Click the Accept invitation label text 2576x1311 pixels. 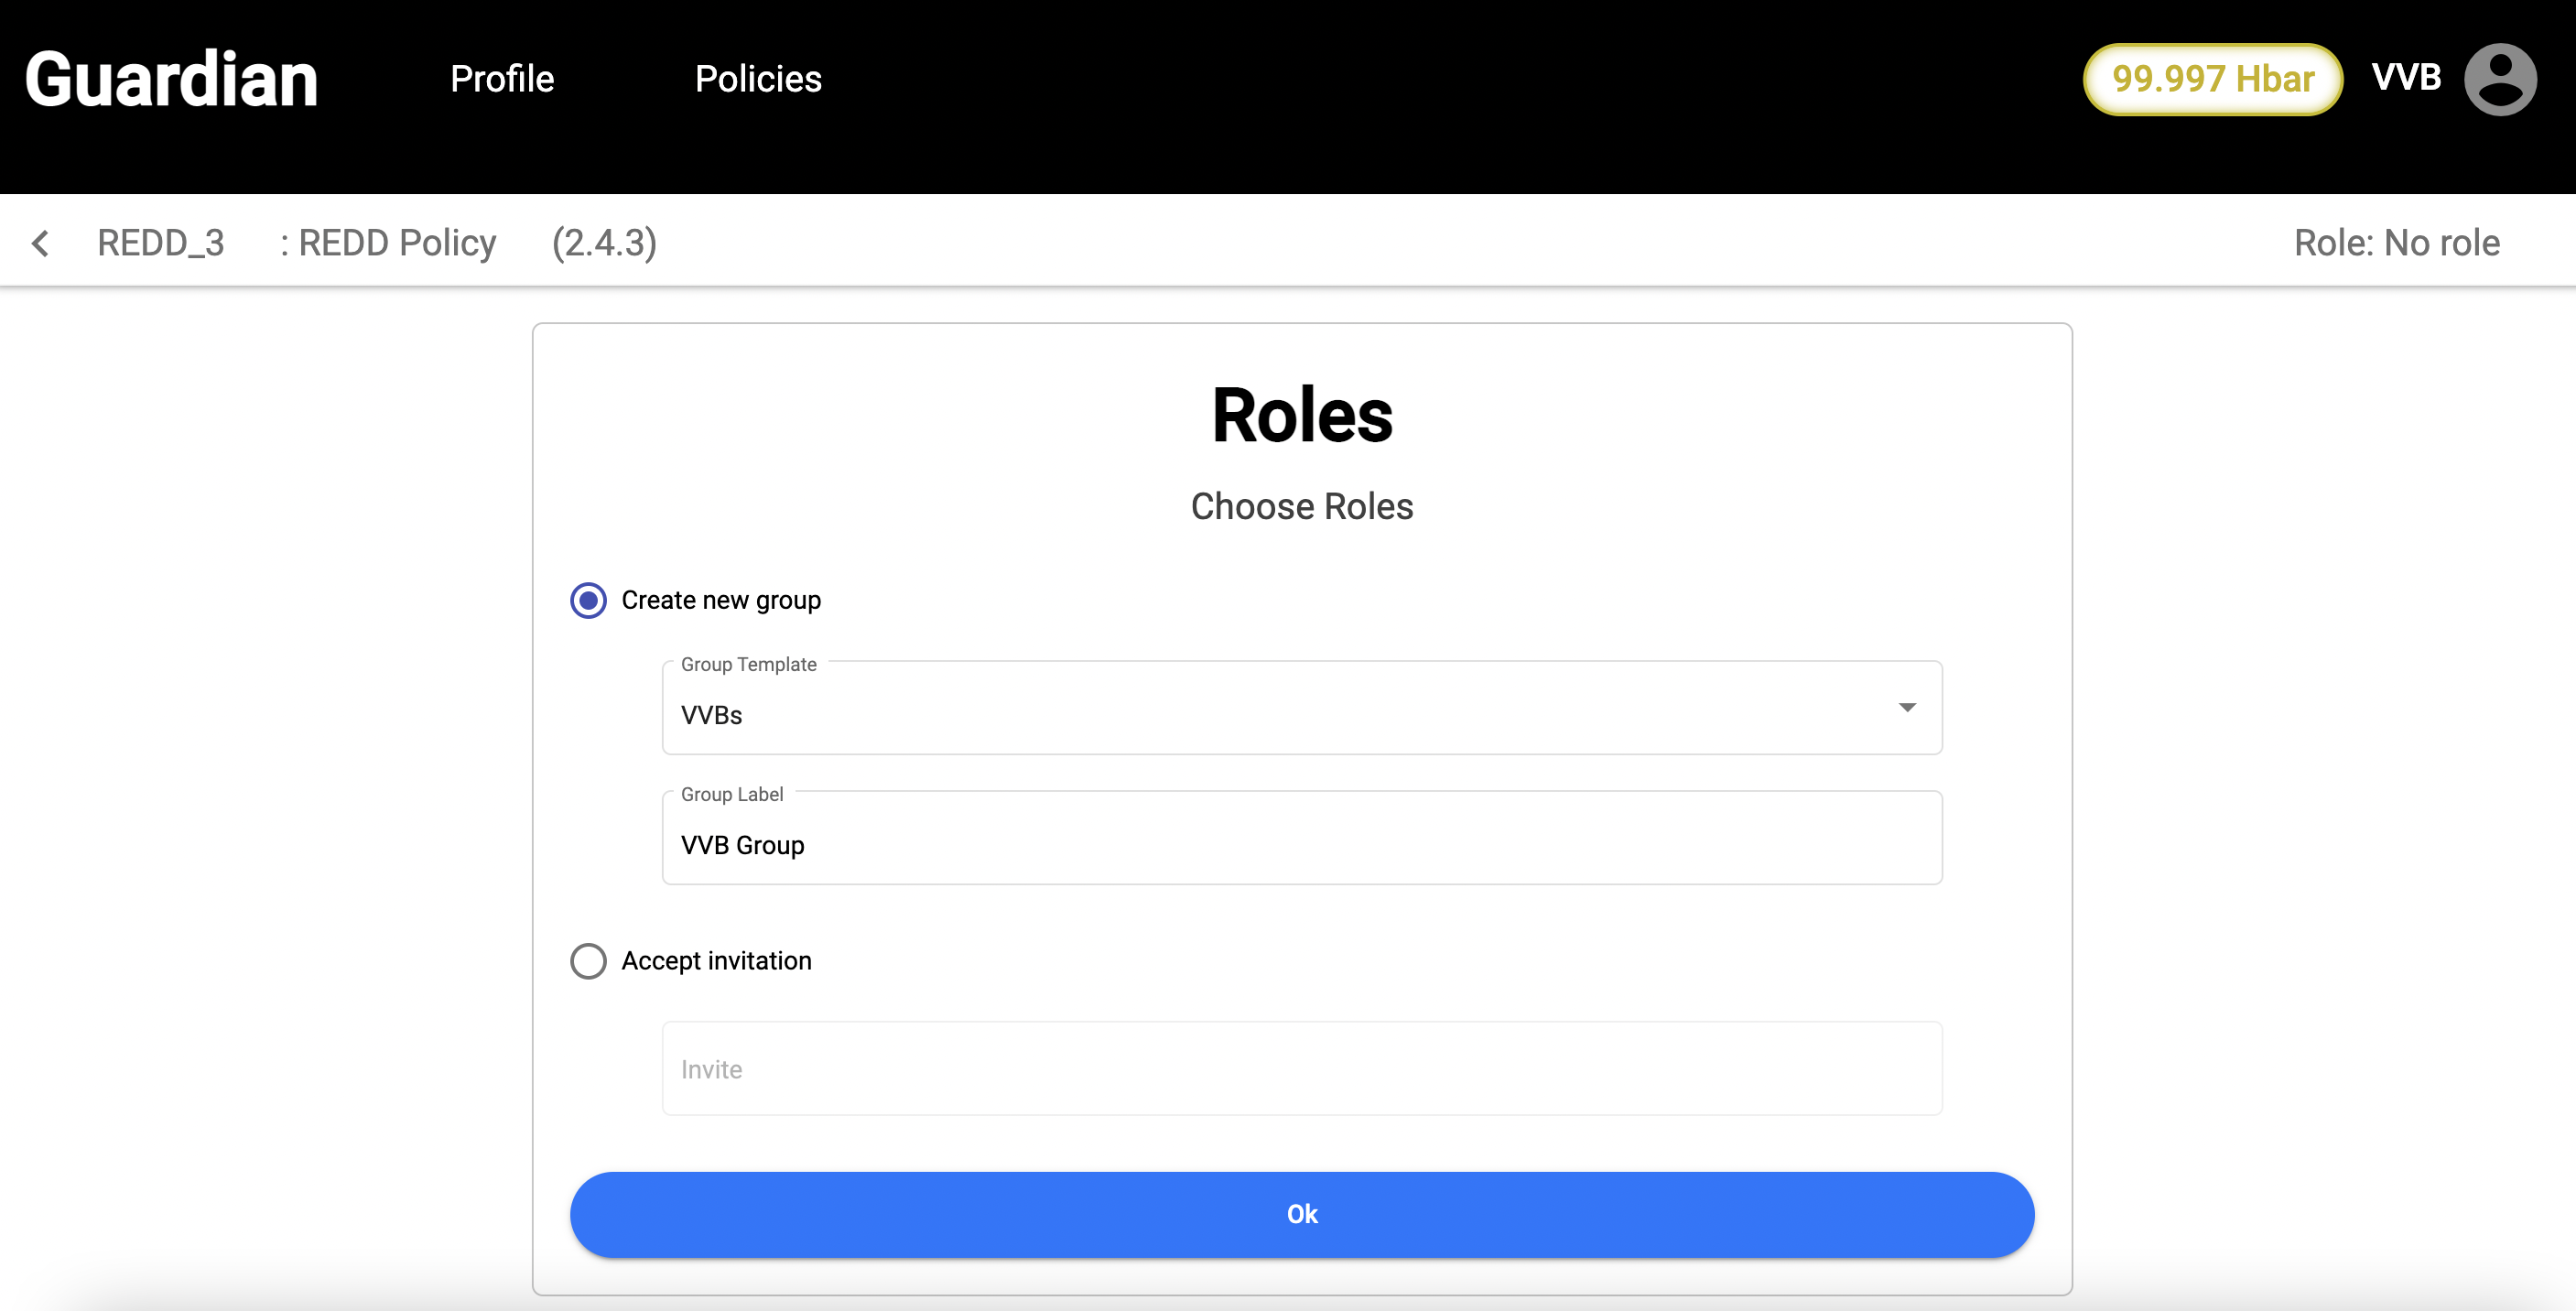(716, 961)
